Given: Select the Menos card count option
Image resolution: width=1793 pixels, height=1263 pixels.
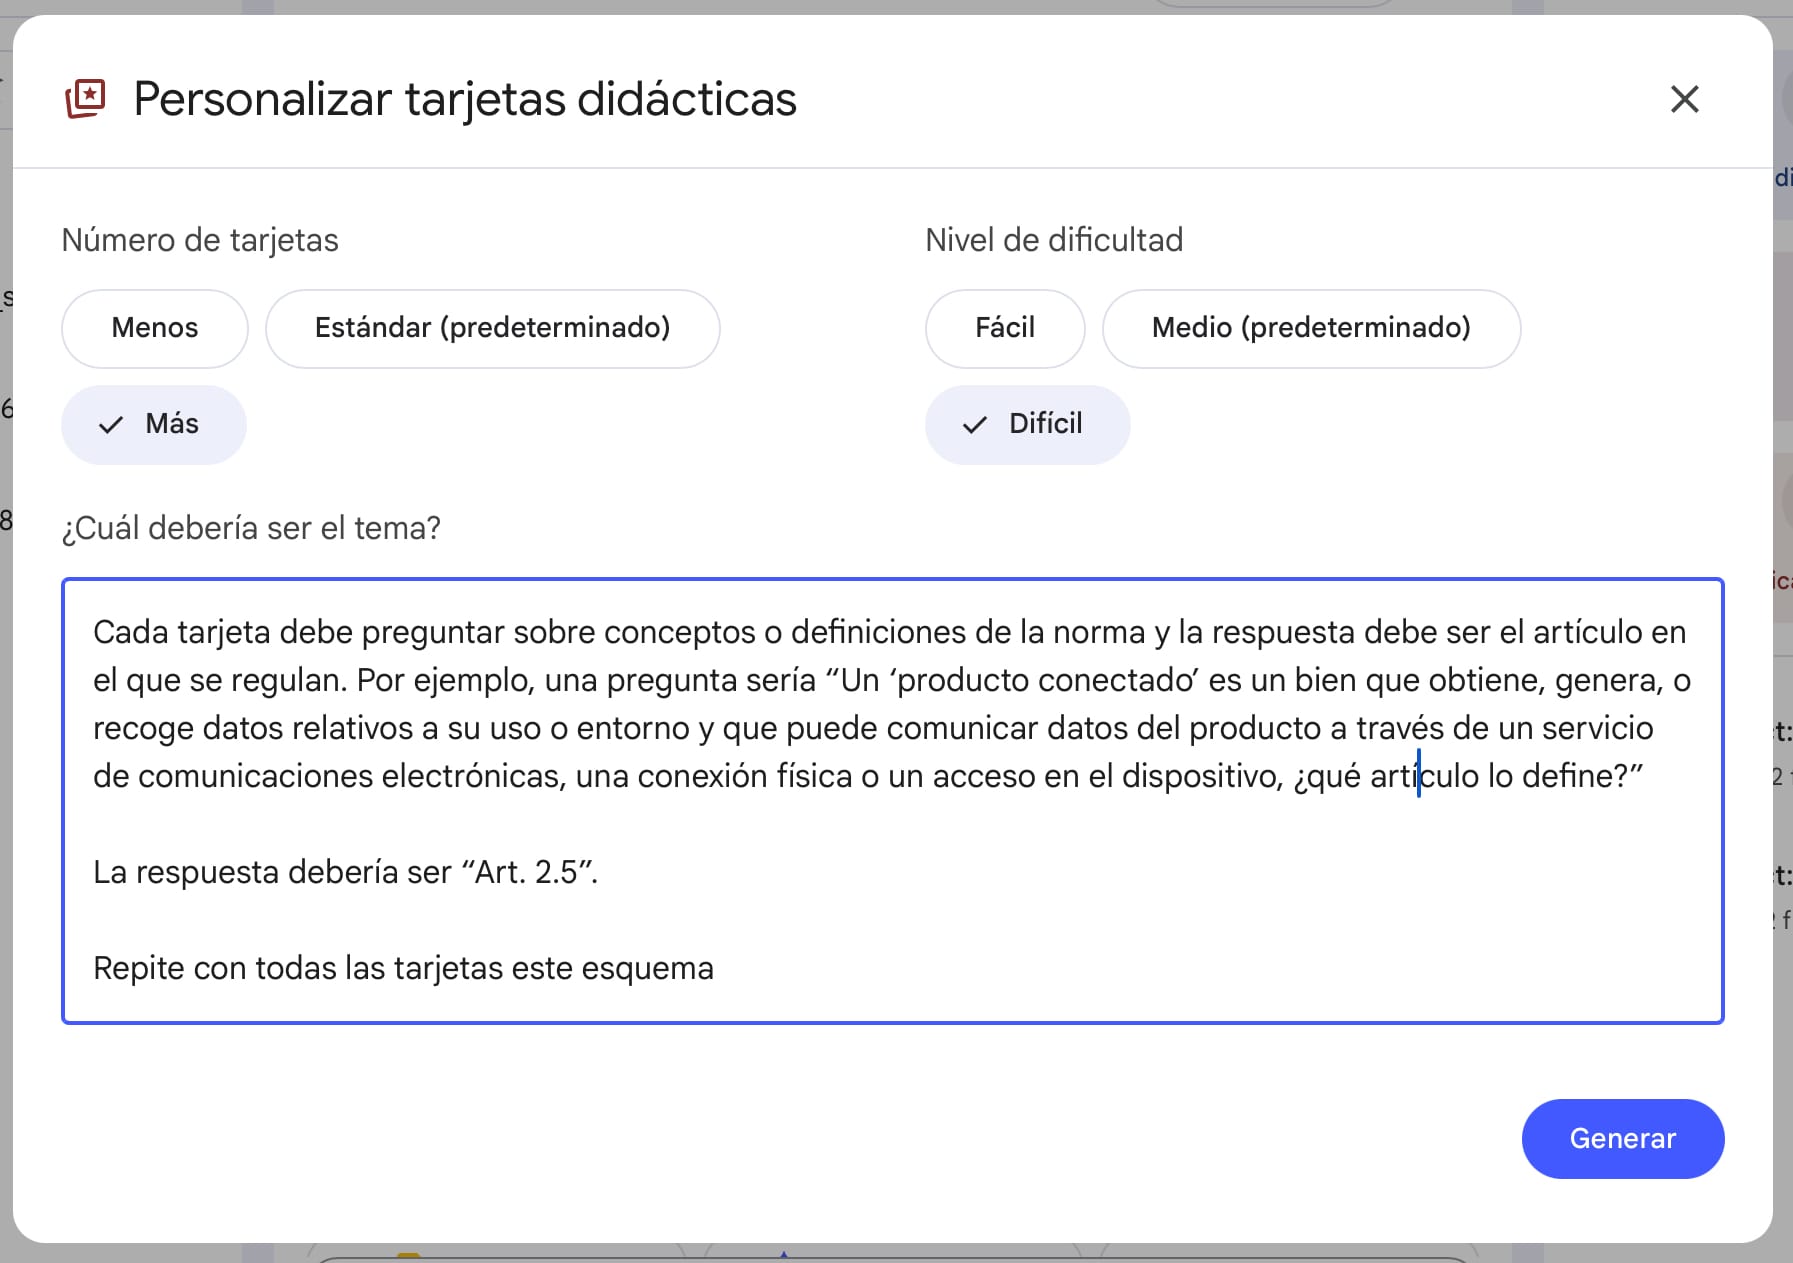Looking at the screenshot, I should (155, 328).
